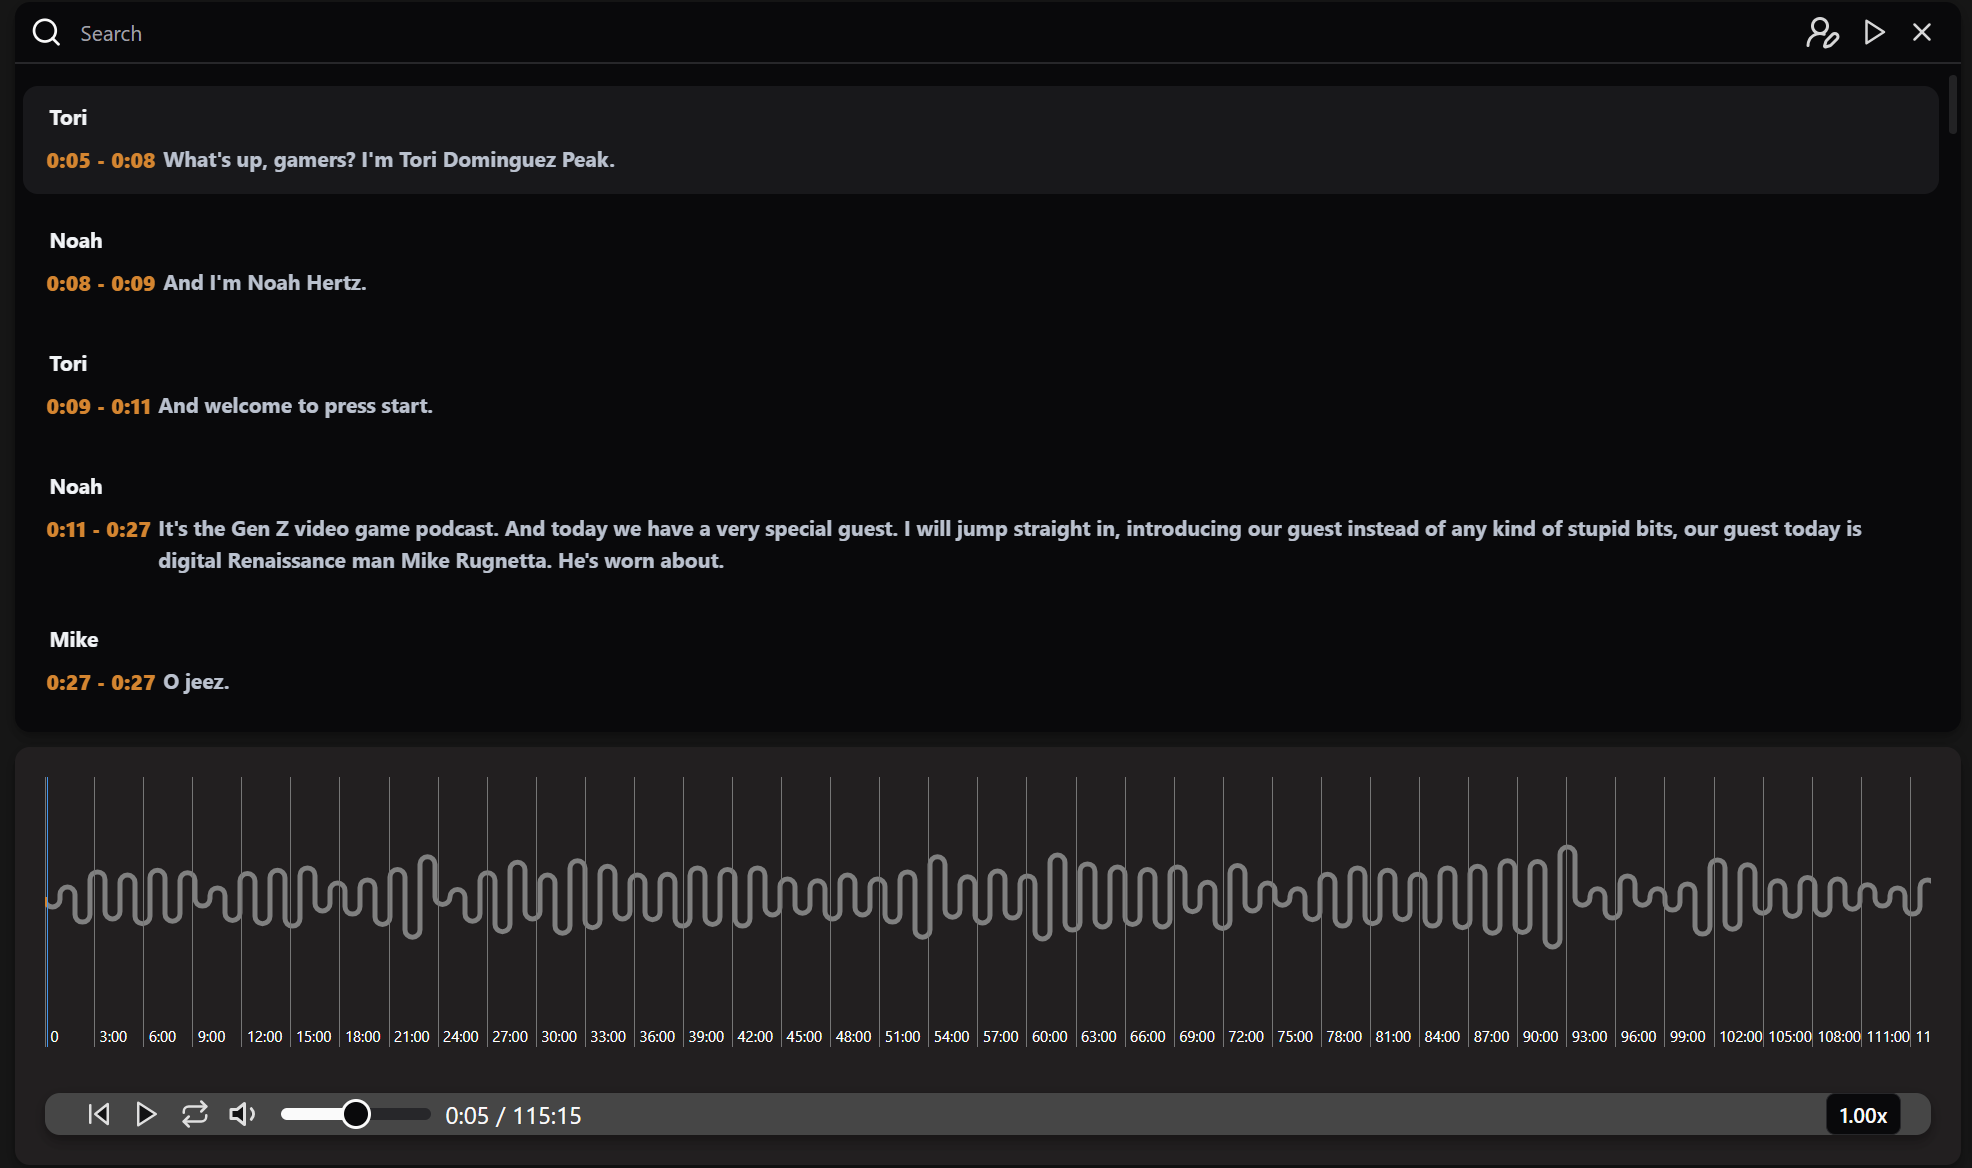
Task: Change playback speed via the 1.00x button
Action: tap(1862, 1114)
